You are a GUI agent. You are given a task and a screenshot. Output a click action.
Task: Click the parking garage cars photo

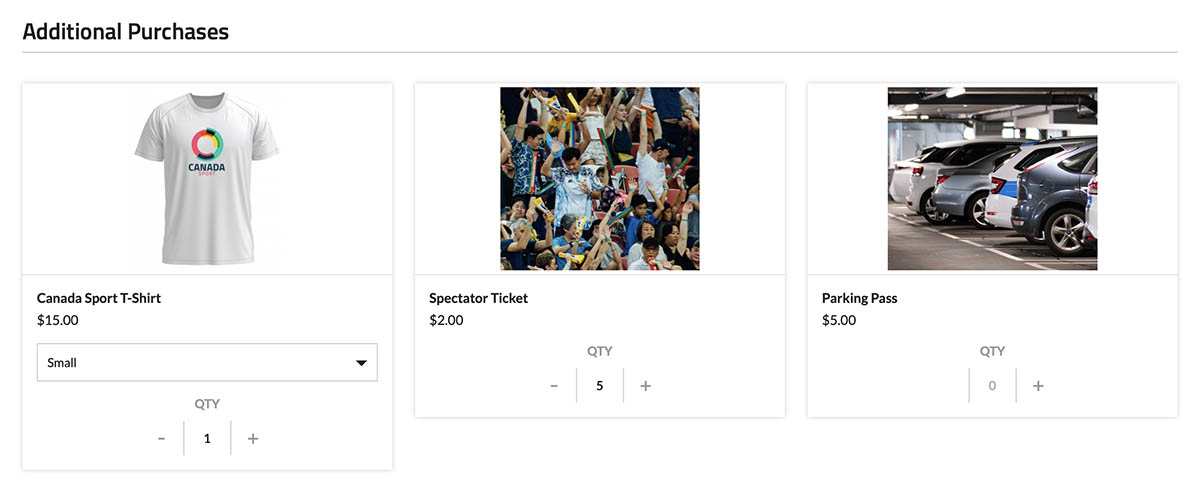click(x=992, y=178)
